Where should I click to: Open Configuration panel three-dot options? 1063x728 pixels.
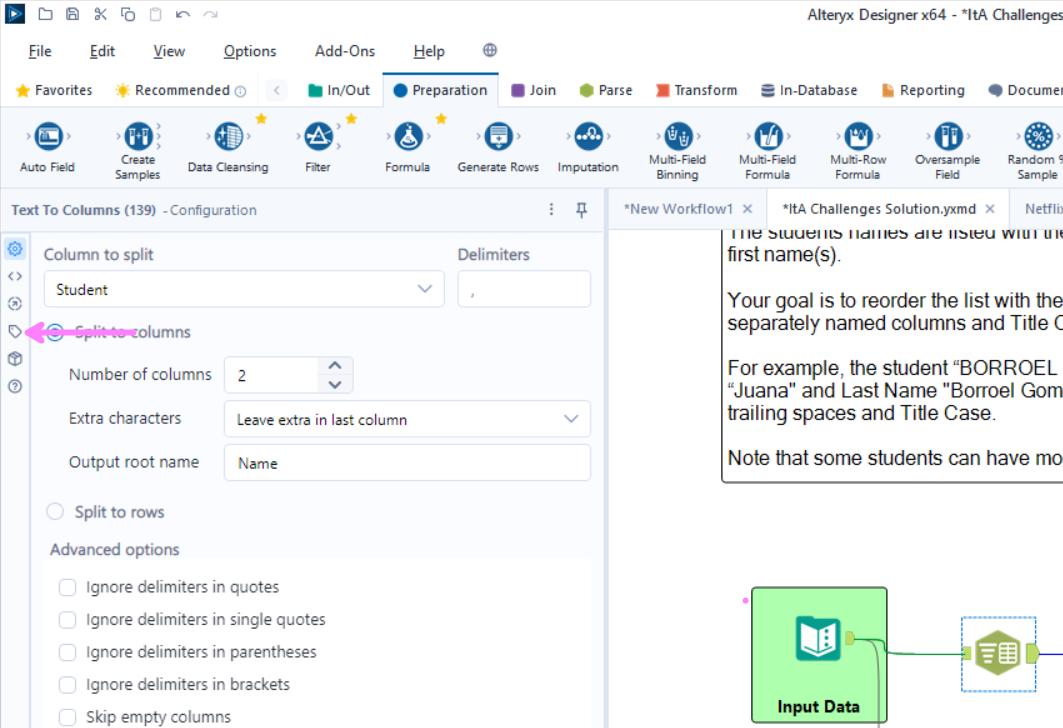(x=551, y=210)
